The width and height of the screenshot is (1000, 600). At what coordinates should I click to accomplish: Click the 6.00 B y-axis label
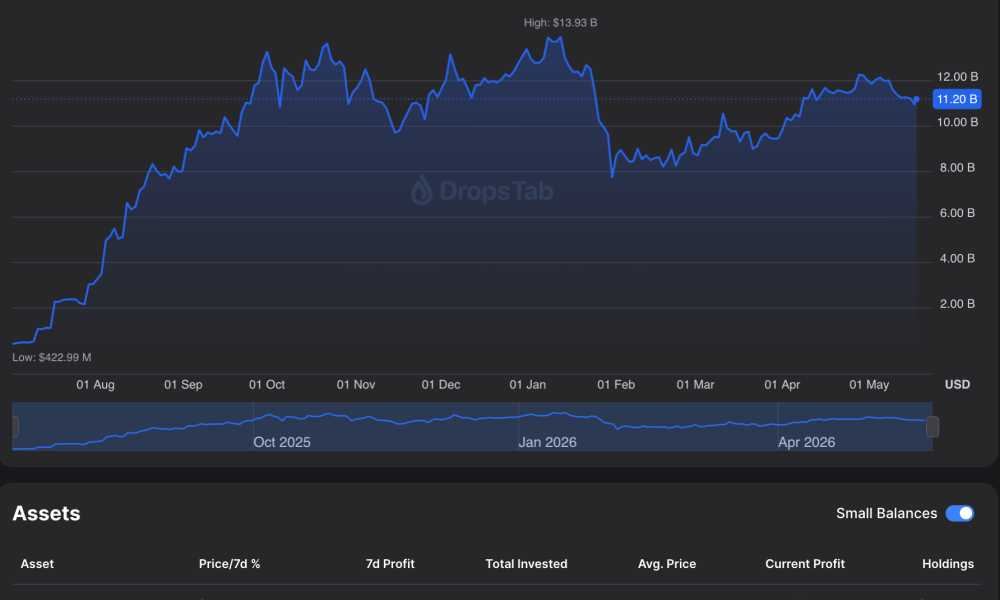click(957, 213)
